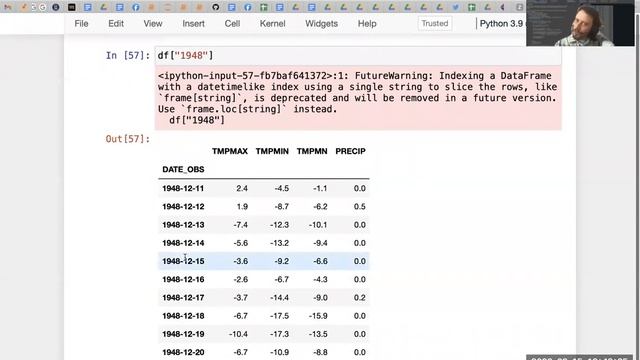Open the Widgets menu
This screenshot has height=360, width=640.
click(321, 24)
